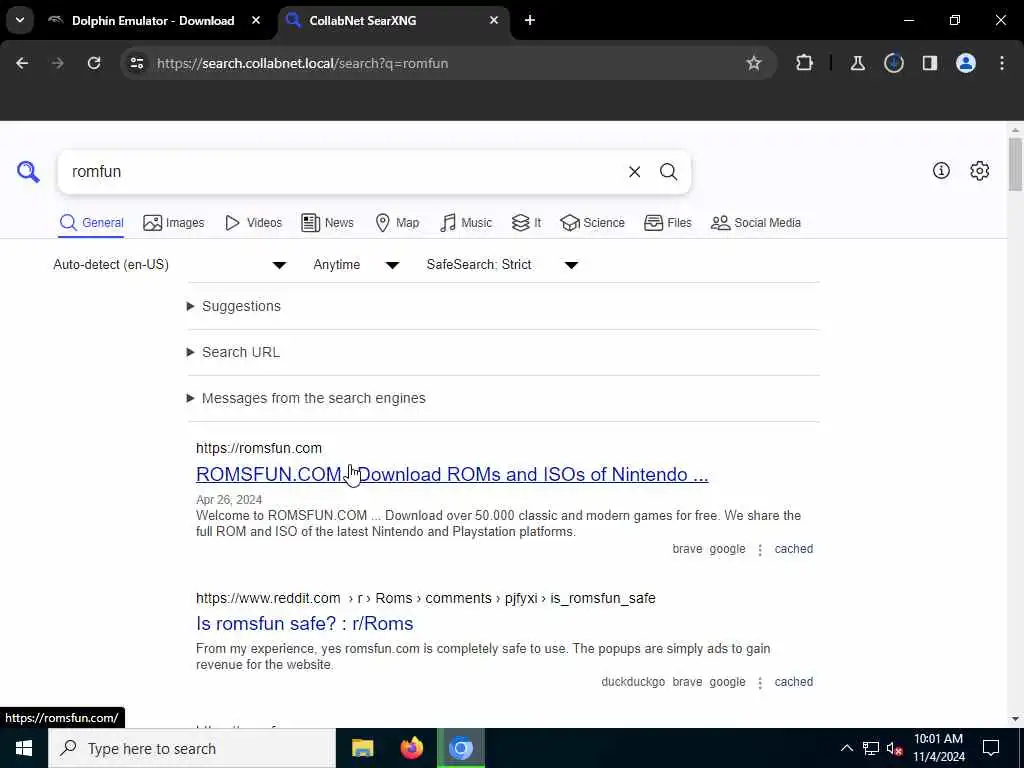The height and width of the screenshot is (768, 1024).
Task: Go back using browser back arrow
Action: (x=22, y=63)
